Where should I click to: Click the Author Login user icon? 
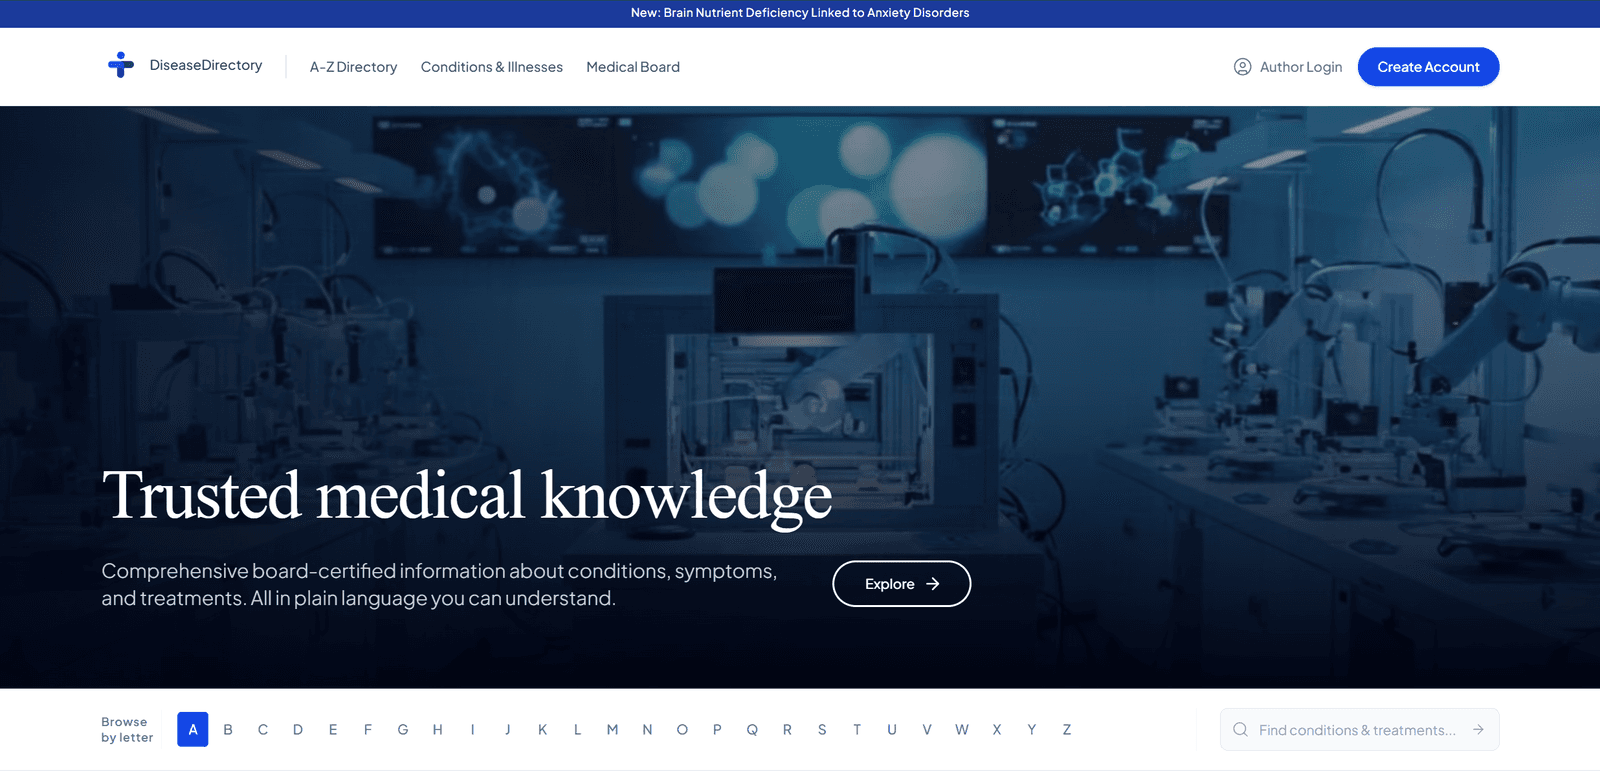point(1242,67)
